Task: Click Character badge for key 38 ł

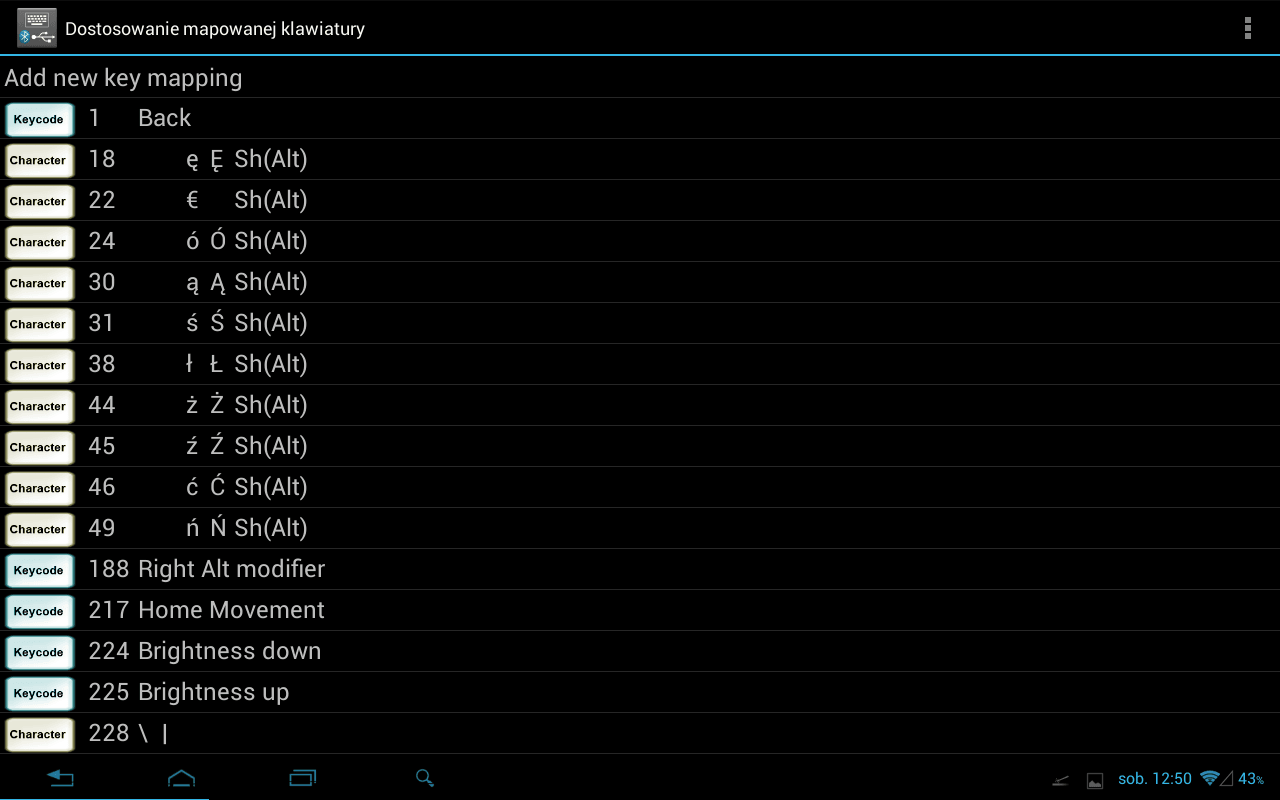Action: [39, 365]
